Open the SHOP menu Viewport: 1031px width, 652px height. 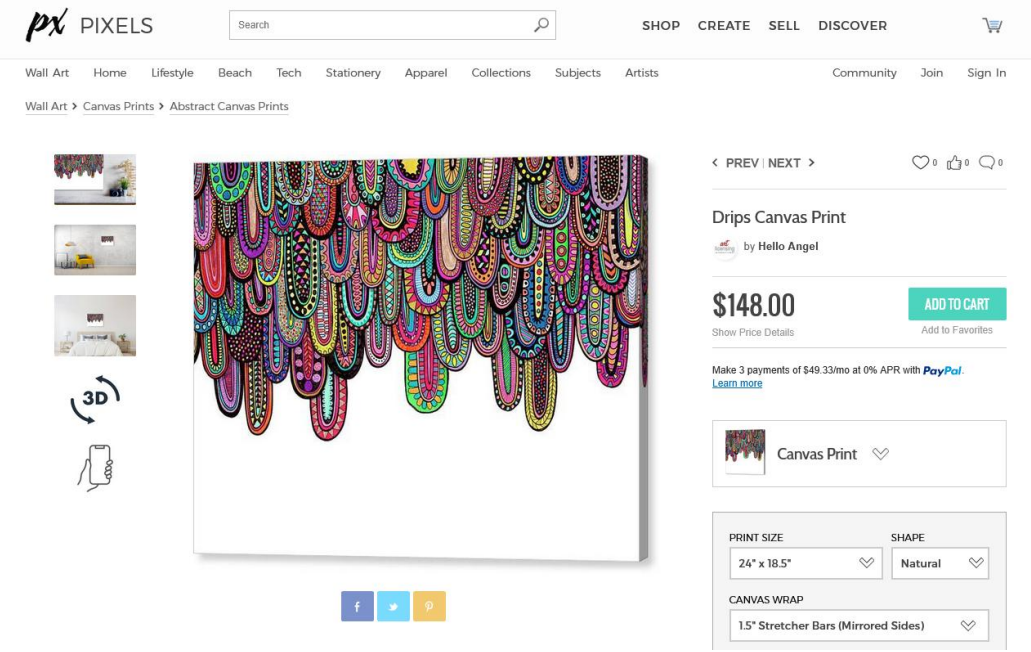pos(661,26)
